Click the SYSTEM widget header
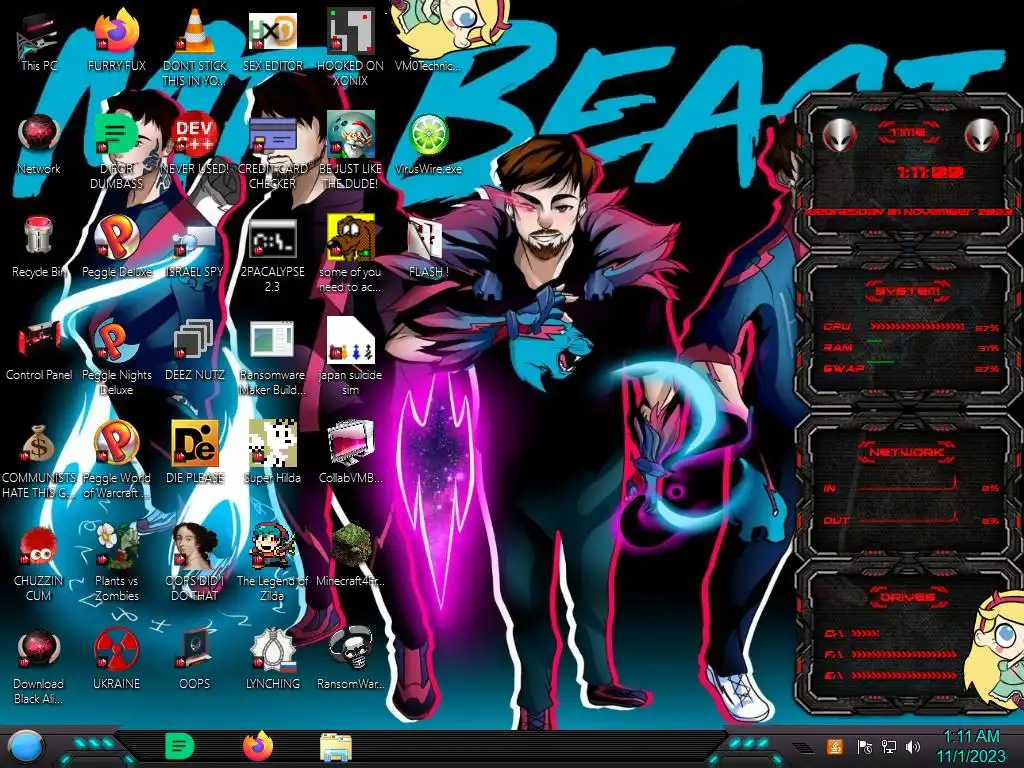 (908, 291)
